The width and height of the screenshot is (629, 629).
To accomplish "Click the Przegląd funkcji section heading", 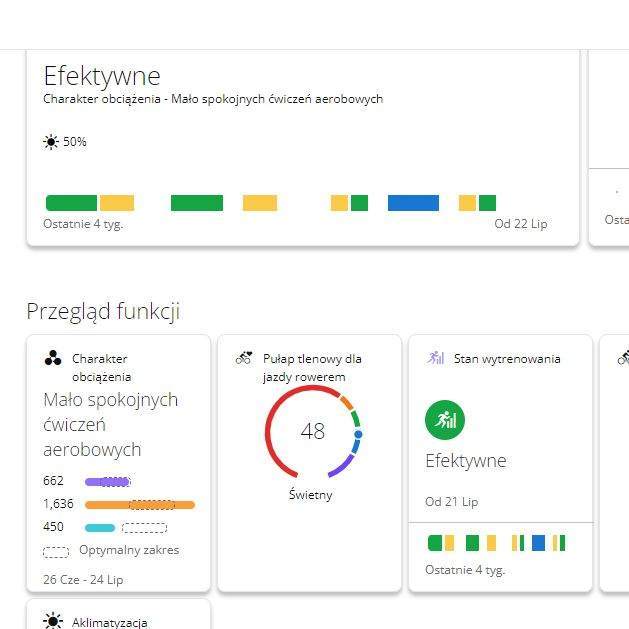I will 103,311.
